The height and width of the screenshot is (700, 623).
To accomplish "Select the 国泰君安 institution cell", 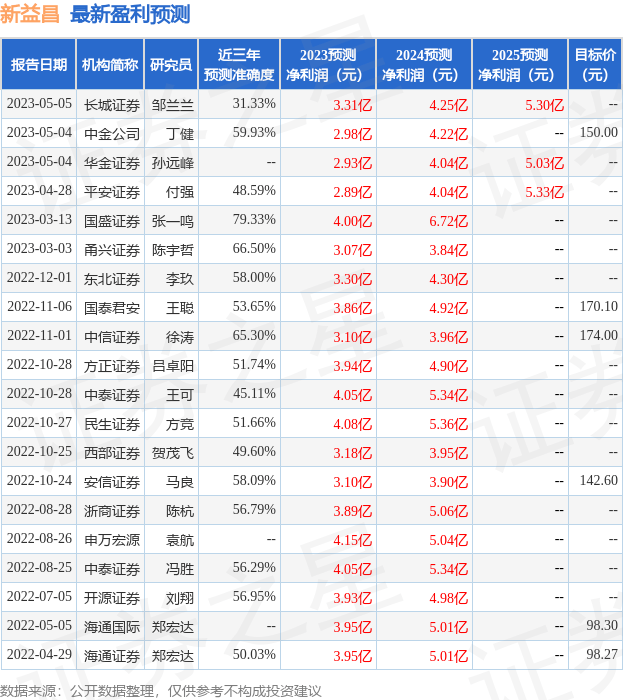I will (112, 308).
